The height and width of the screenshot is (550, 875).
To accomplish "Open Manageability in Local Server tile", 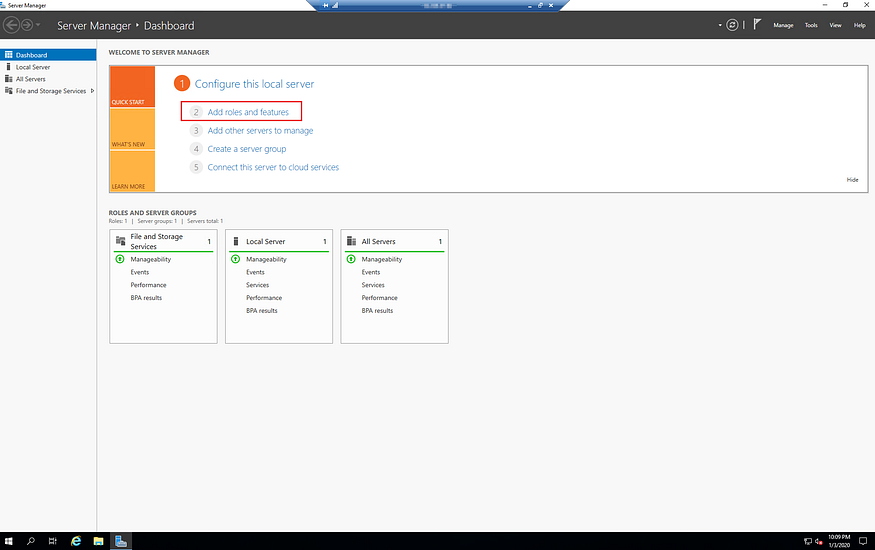I will pyautogui.click(x=266, y=259).
